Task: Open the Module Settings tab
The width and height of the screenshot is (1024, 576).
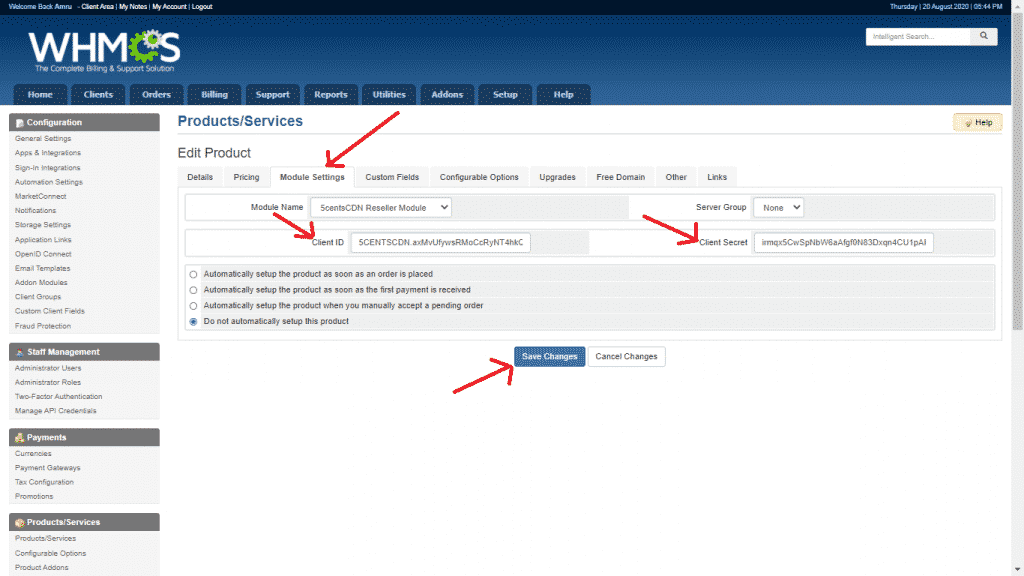Action: [312, 177]
